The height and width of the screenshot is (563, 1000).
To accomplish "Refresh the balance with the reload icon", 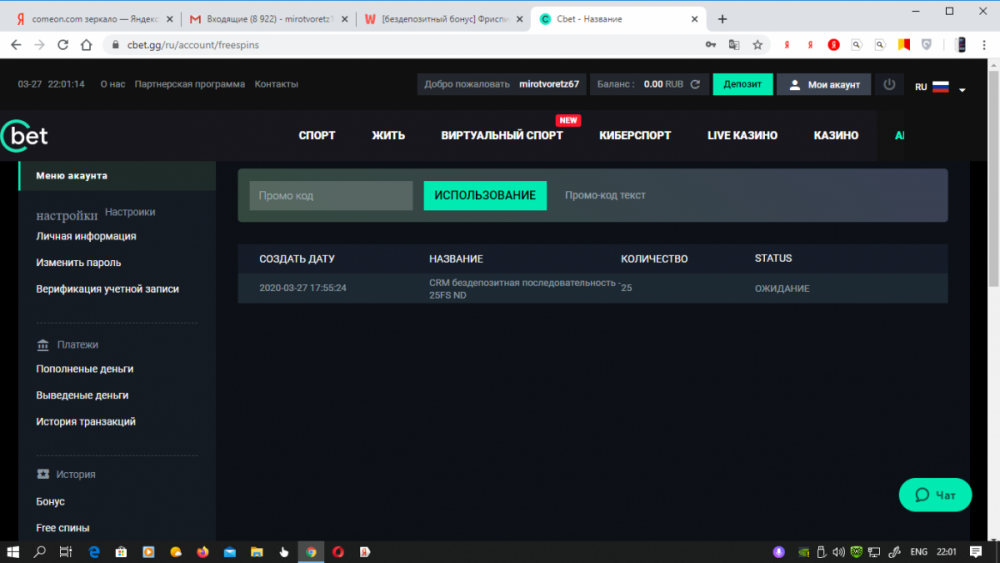I will click(696, 85).
